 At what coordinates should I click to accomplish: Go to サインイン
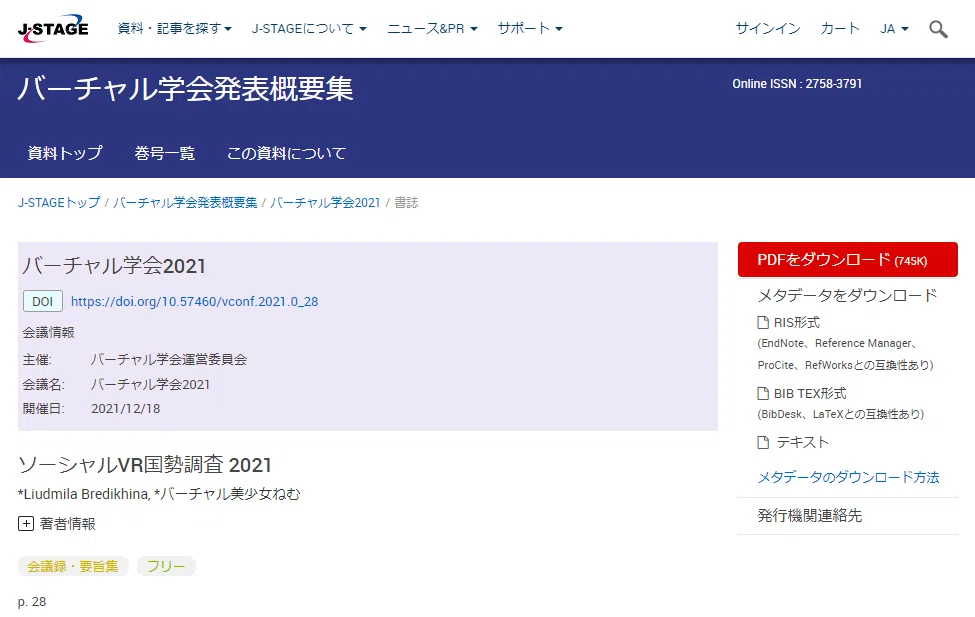pyautogui.click(x=768, y=29)
